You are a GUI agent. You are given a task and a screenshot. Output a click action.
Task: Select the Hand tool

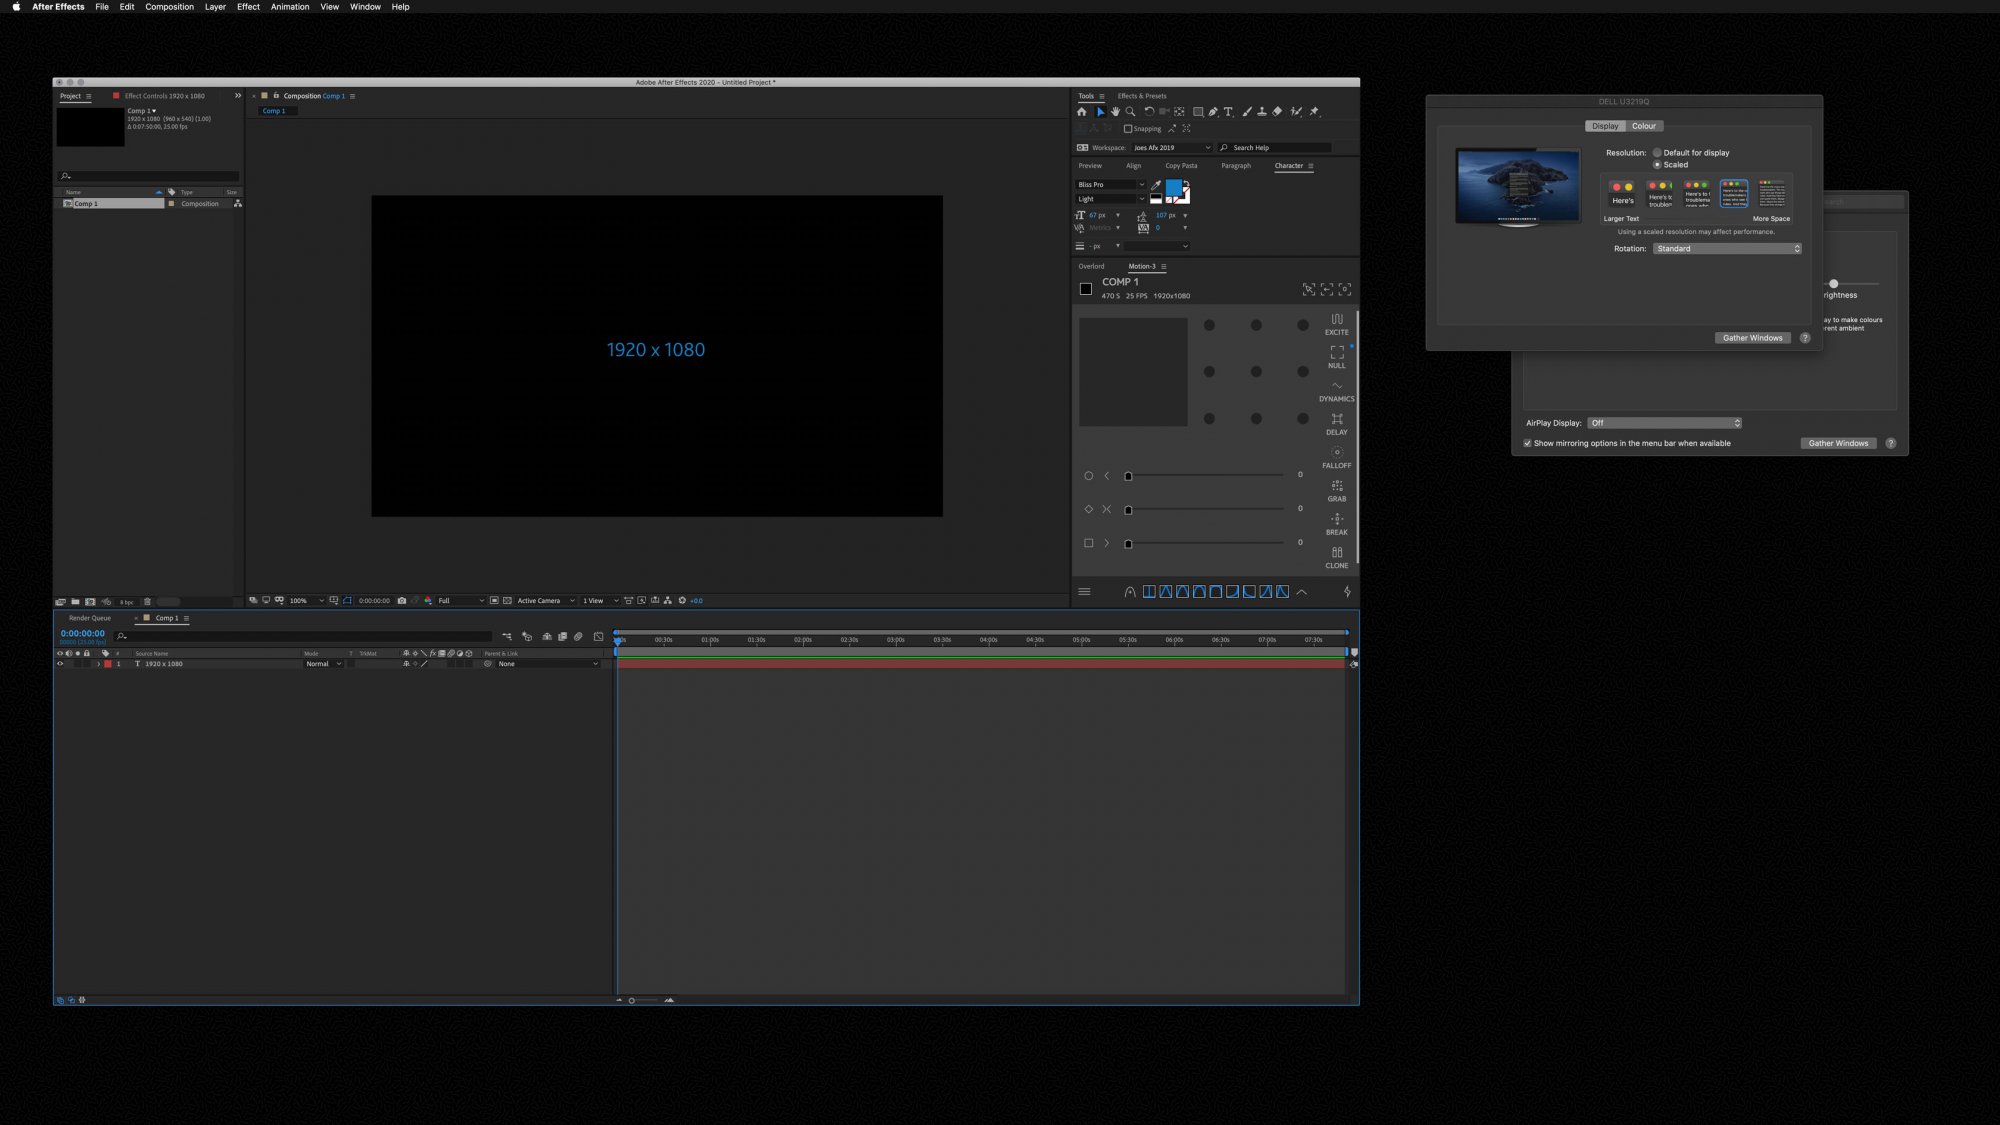click(1115, 112)
